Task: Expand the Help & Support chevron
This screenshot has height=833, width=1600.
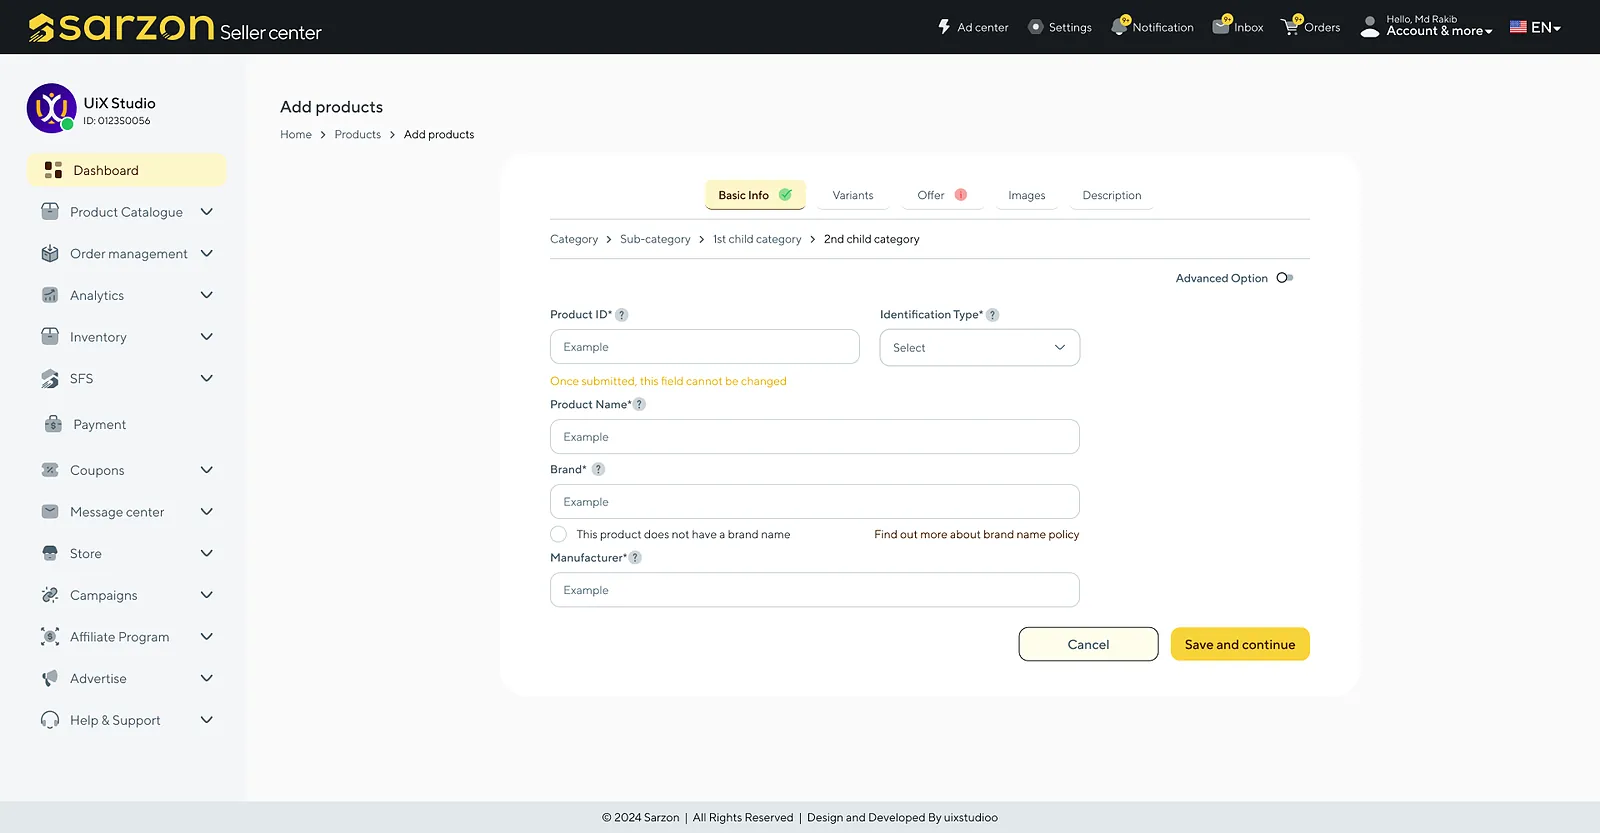Action: pos(207,720)
